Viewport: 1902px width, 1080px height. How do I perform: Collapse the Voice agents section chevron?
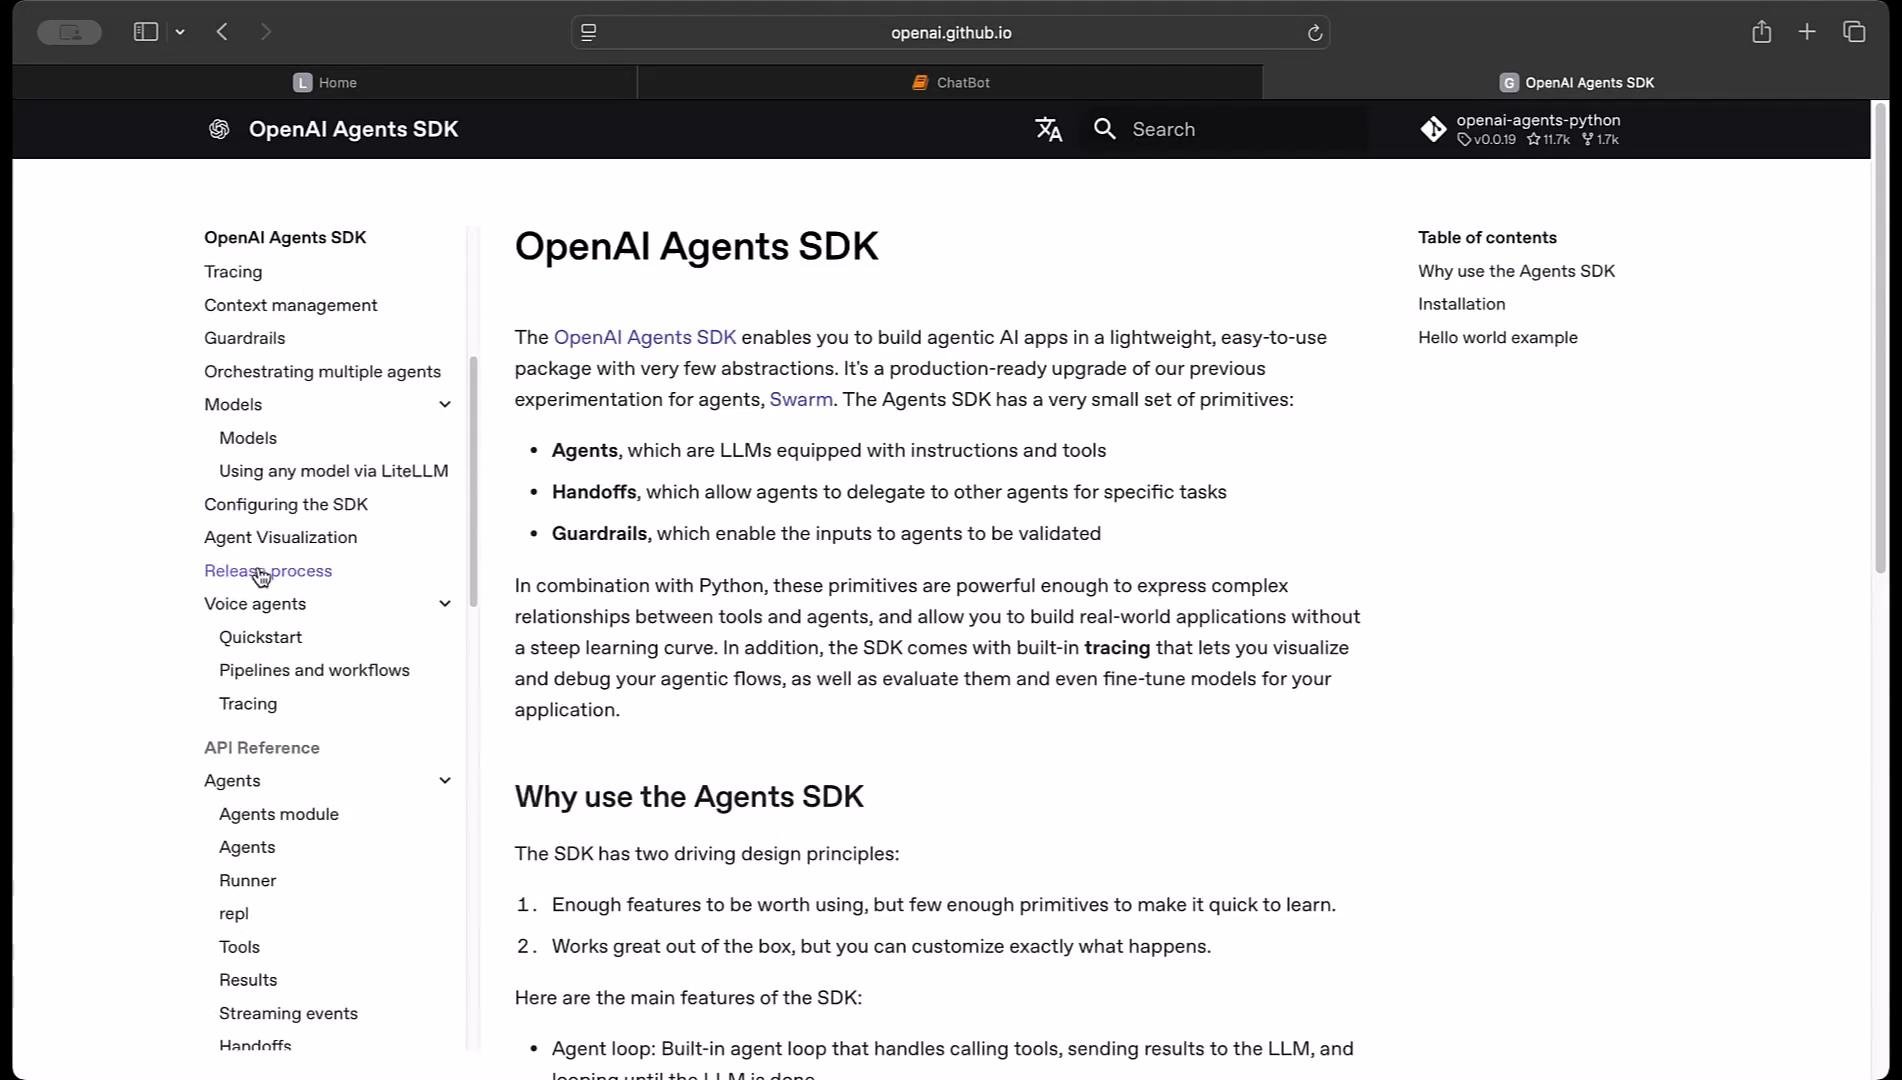point(445,603)
